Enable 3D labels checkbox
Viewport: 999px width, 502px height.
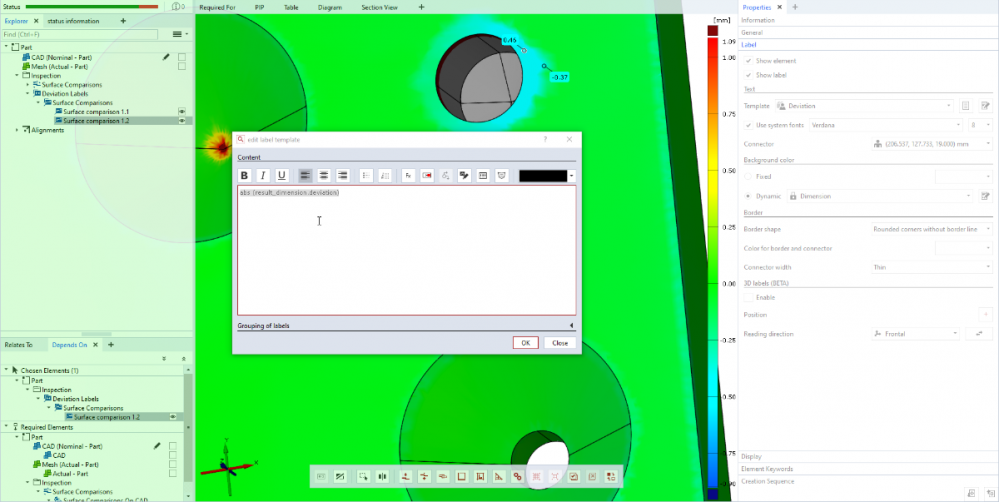click(748, 298)
